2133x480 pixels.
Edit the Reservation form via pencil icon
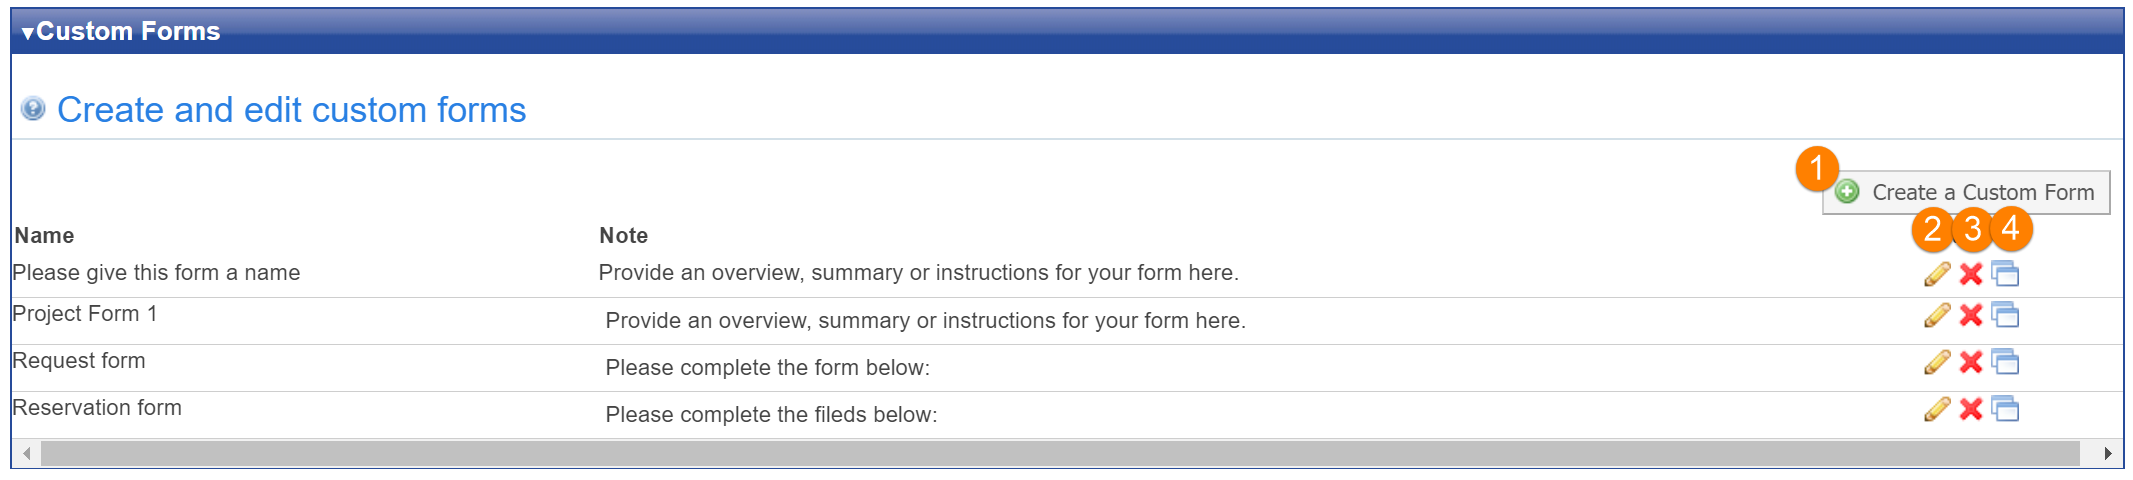pos(1937,409)
